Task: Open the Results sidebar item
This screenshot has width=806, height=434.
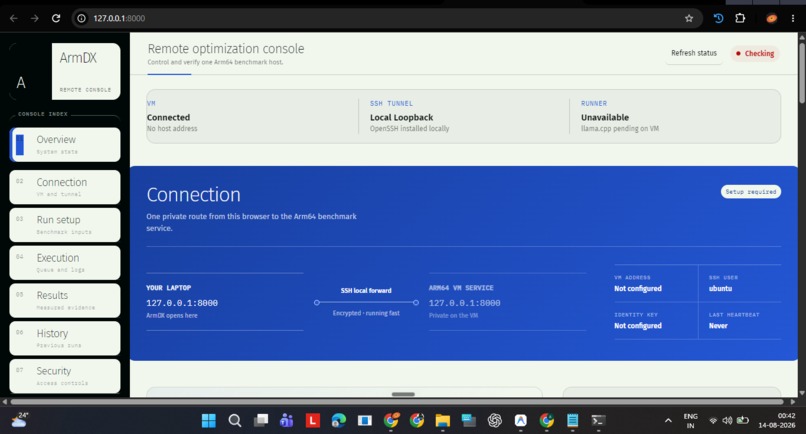Action: click(65, 300)
